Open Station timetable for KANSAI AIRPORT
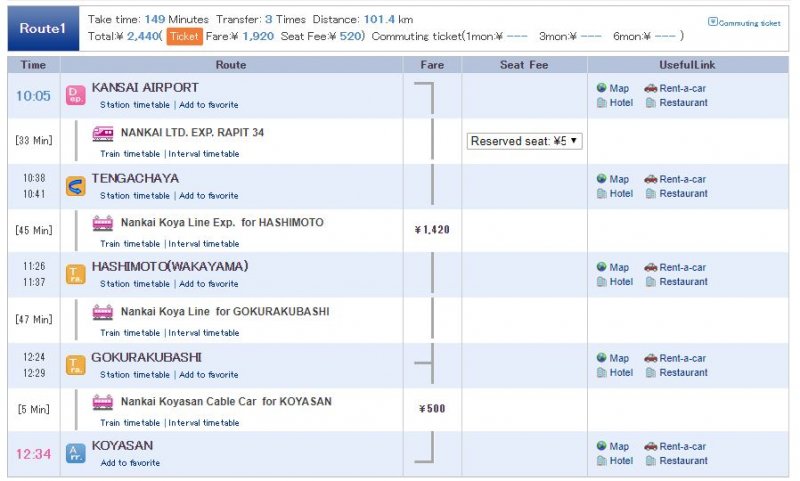Viewport: 800px width, 481px height. click(x=135, y=105)
